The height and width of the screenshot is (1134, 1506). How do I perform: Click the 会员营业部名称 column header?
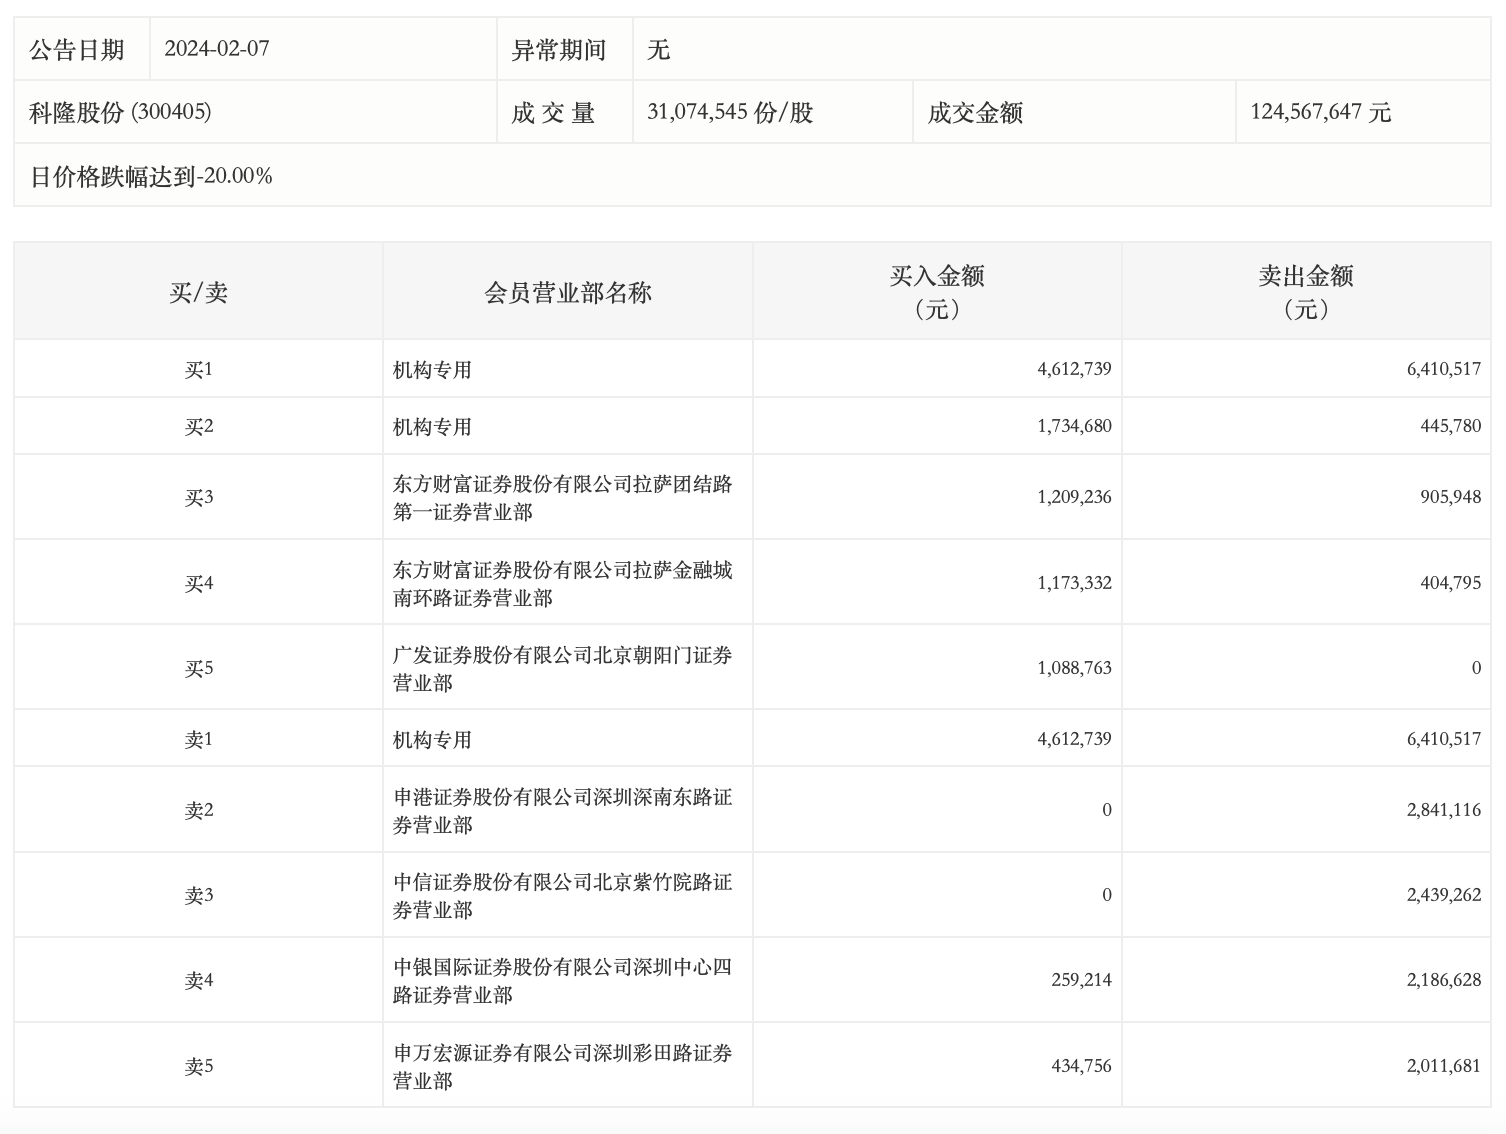tap(568, 292)
